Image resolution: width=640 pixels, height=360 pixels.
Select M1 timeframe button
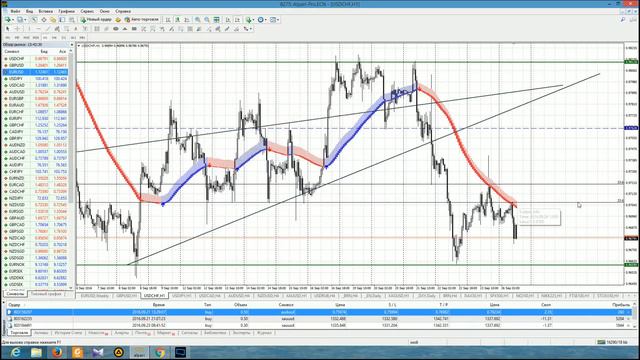7,38
